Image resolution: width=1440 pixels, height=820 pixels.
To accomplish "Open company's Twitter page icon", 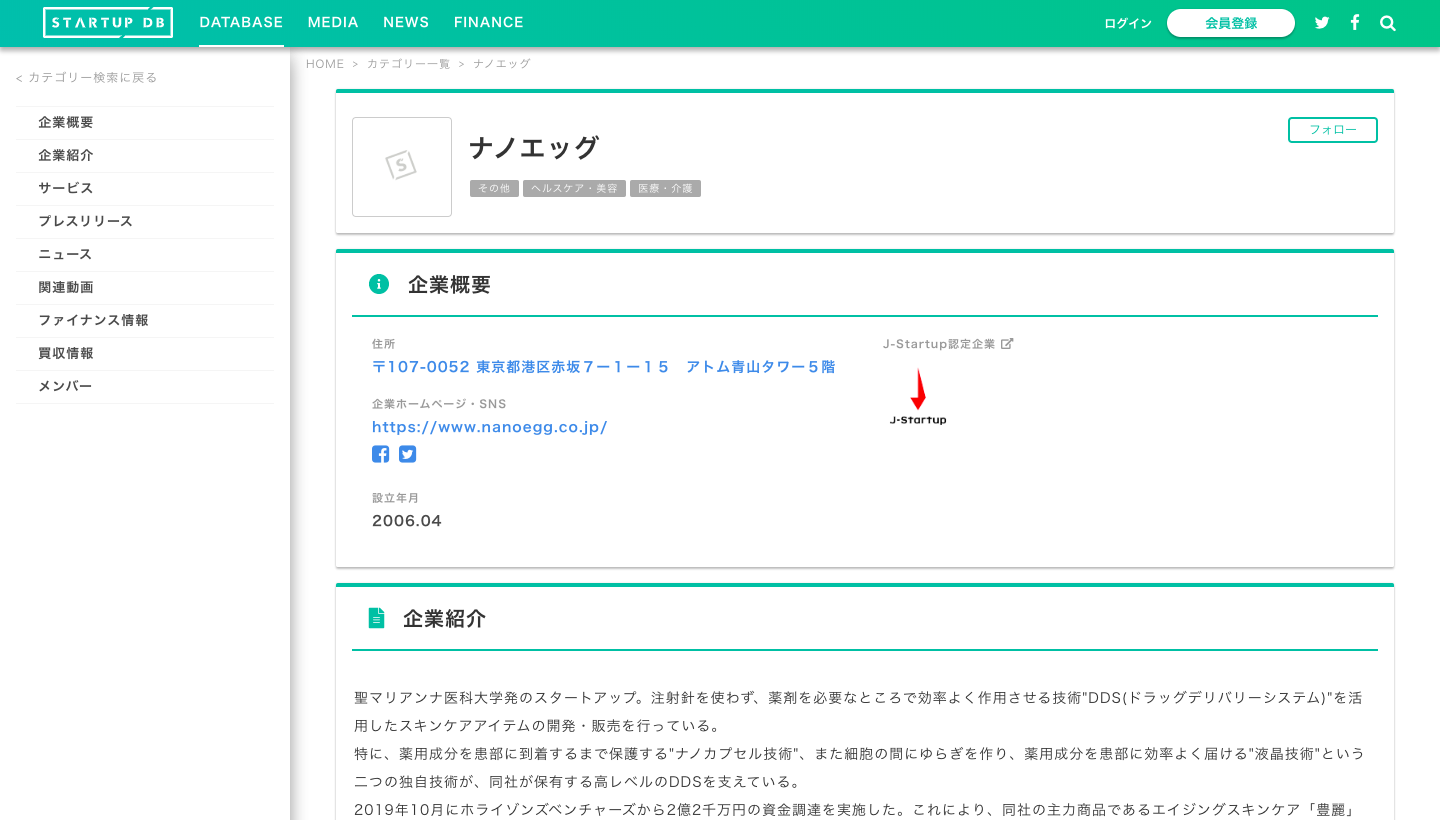I will pos(407,454).
